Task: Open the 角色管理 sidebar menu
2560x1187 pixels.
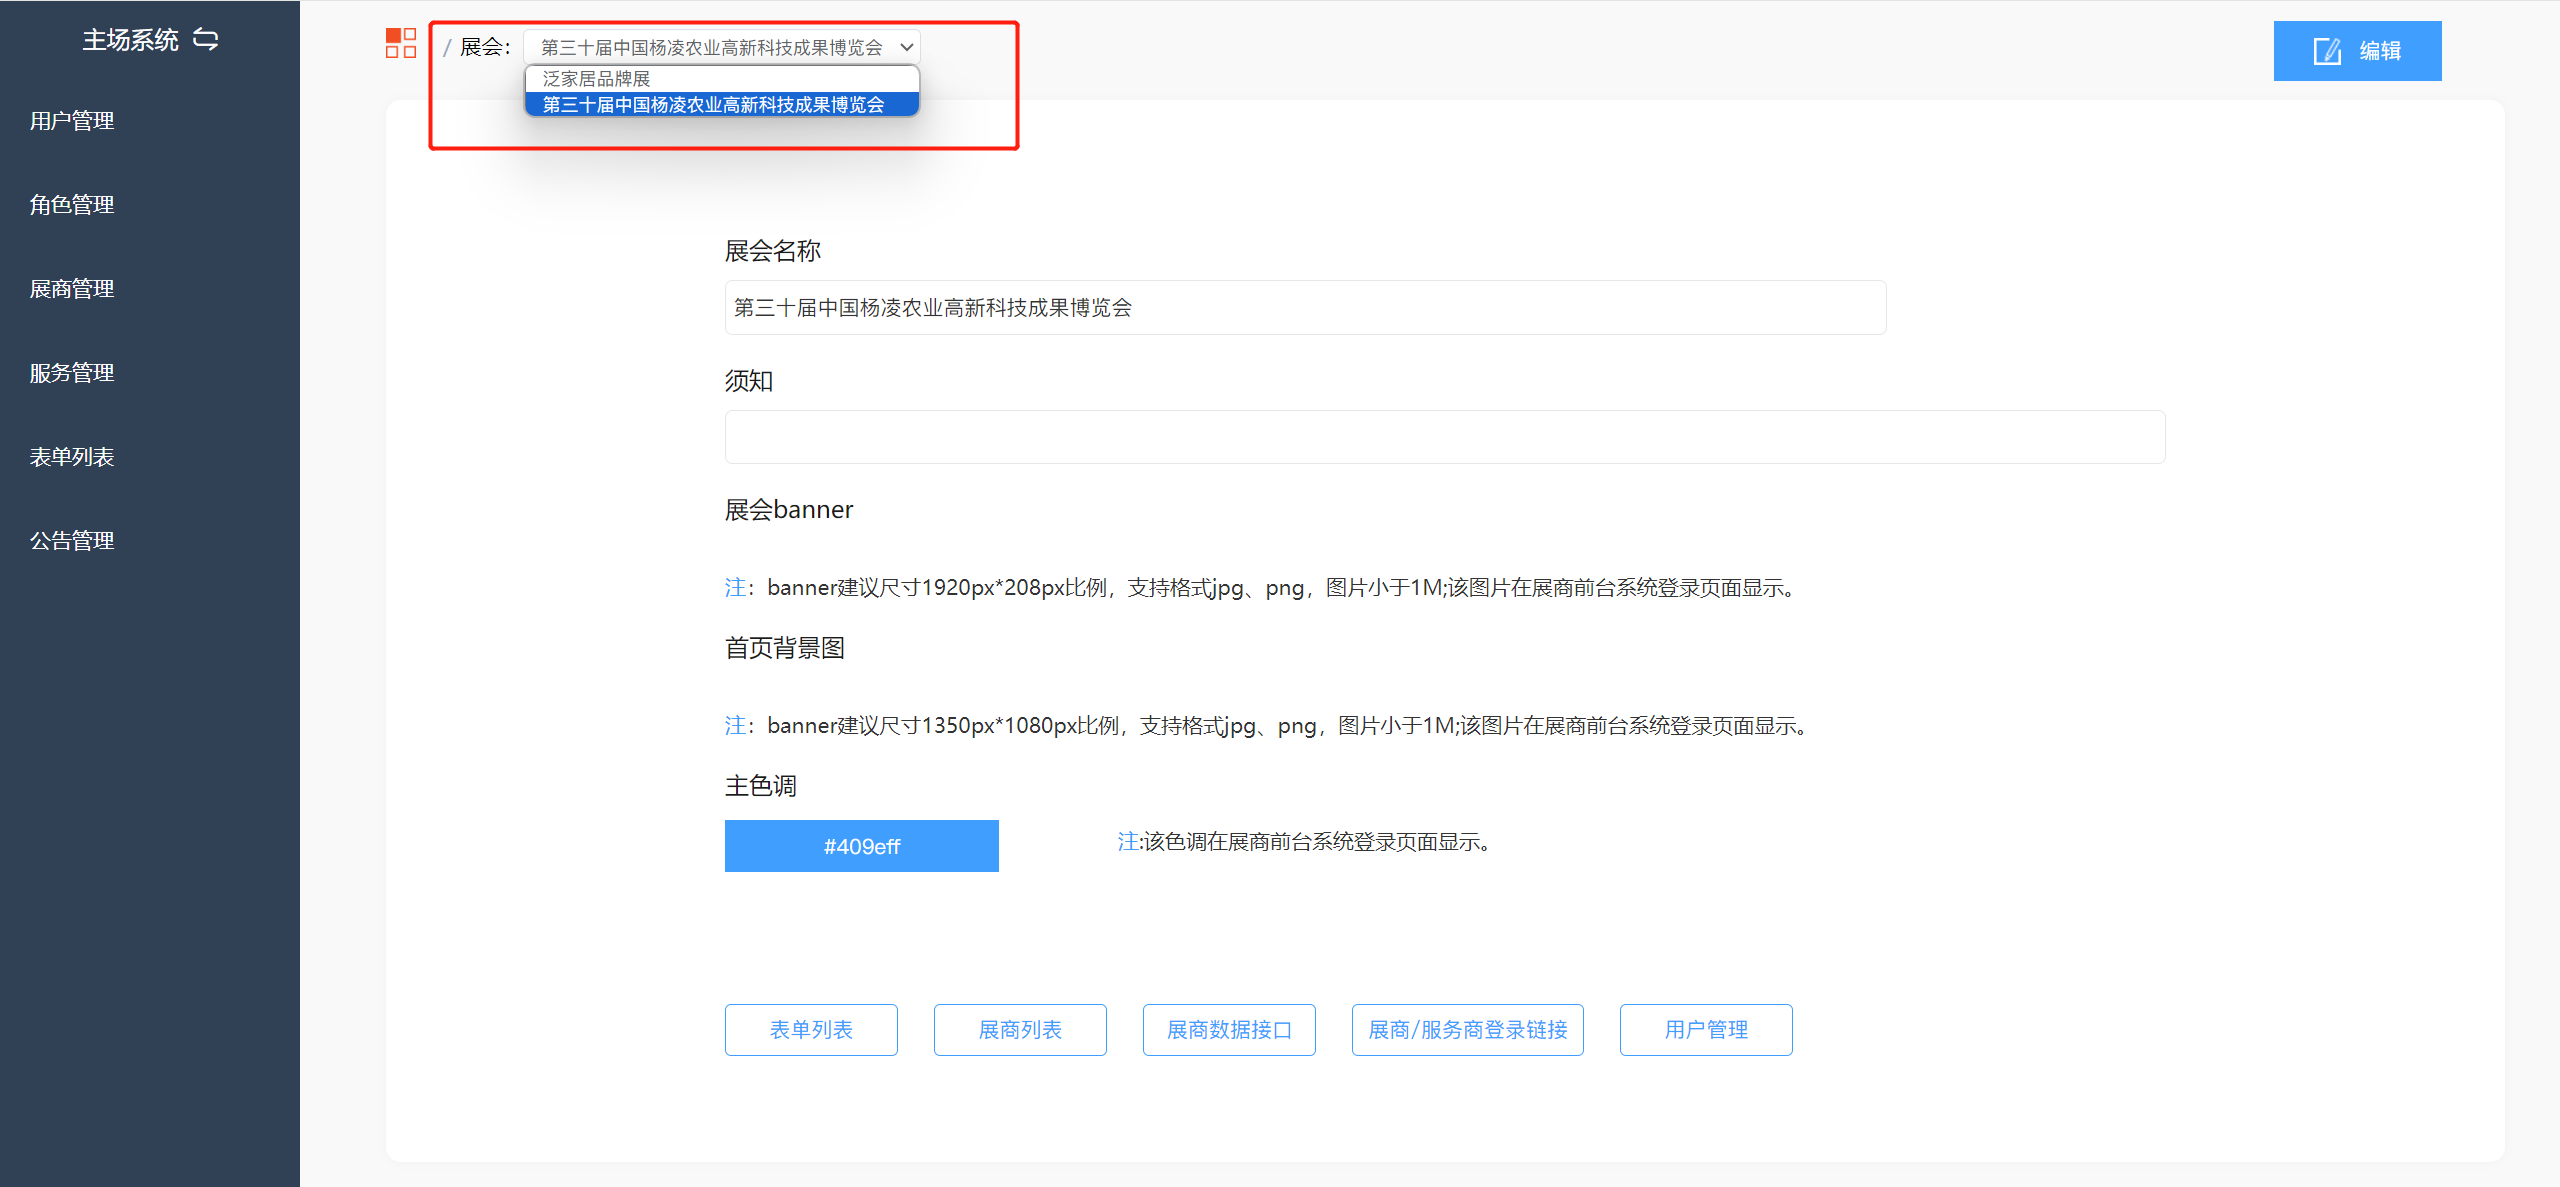Action: point(72,205)
